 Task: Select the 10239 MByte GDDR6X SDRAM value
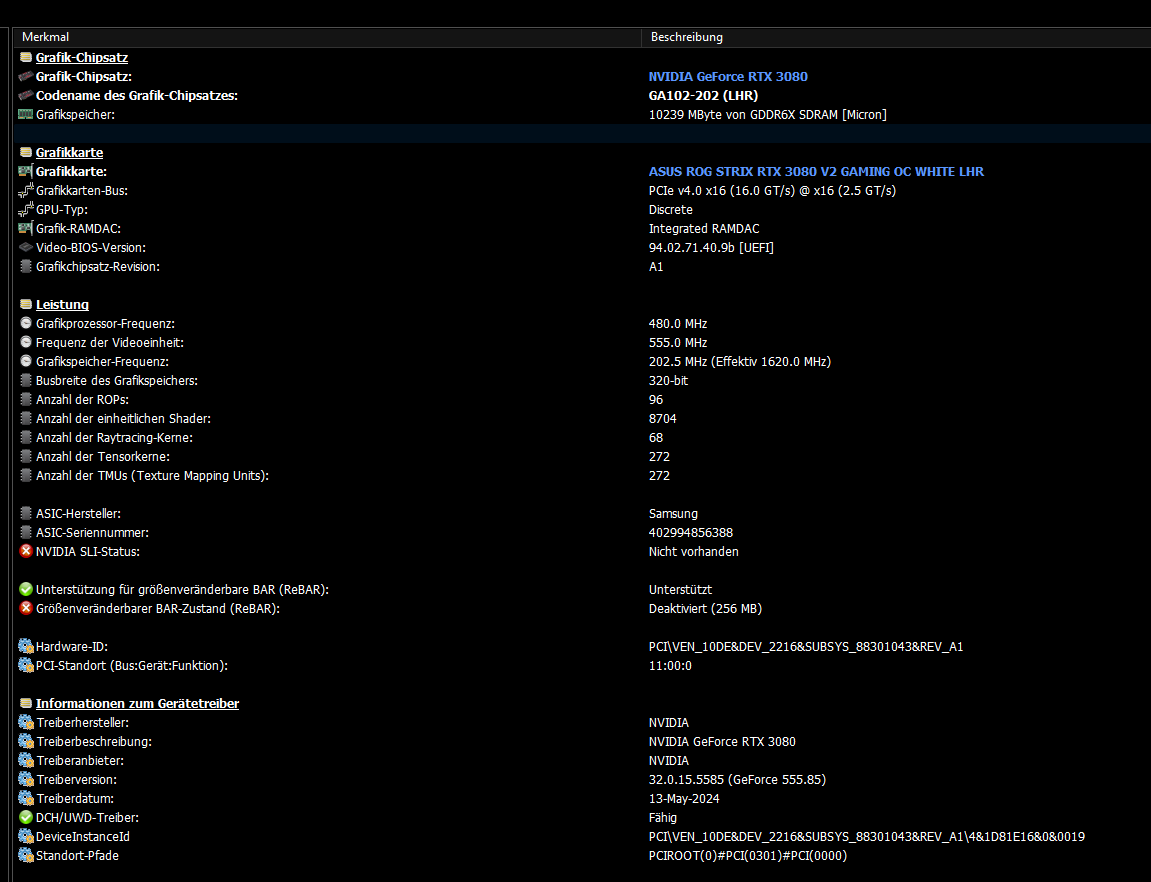click(x=767, y=114)
